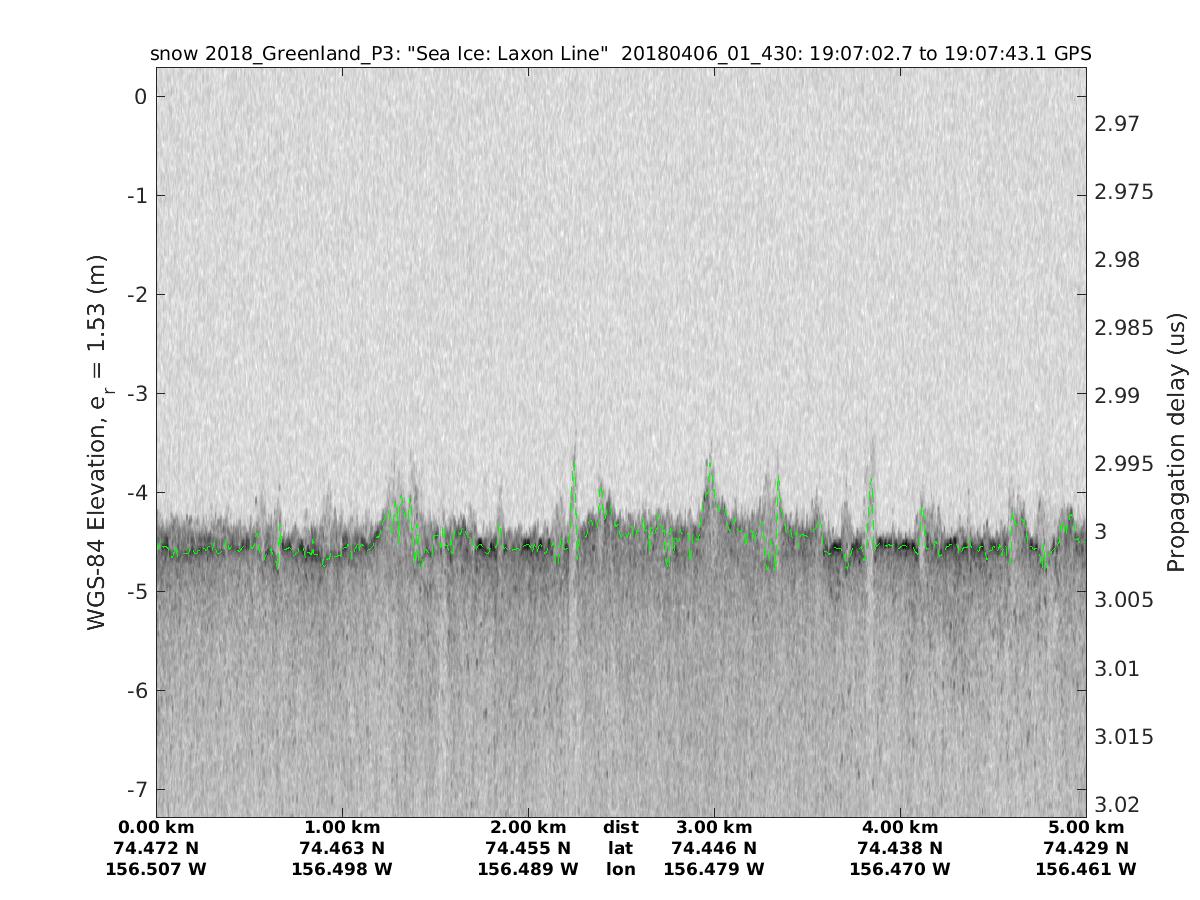This screenshot has width=1200, height=900.
Task: Click the 'dist' legend label below the plot
Action: tap(621, 827)
